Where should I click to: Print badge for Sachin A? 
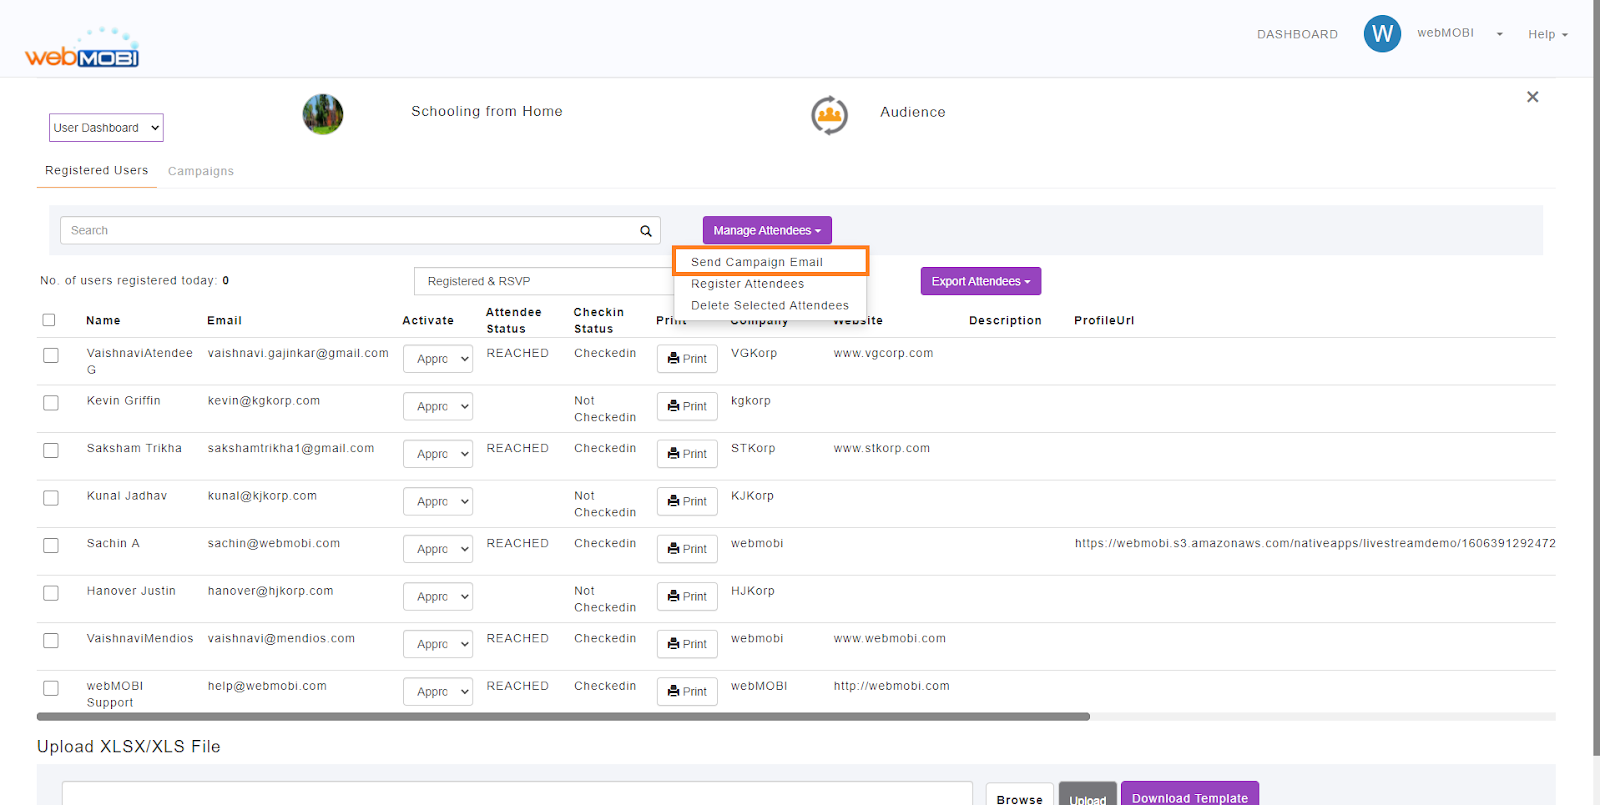pyautogui.click(x=687, y=549)
